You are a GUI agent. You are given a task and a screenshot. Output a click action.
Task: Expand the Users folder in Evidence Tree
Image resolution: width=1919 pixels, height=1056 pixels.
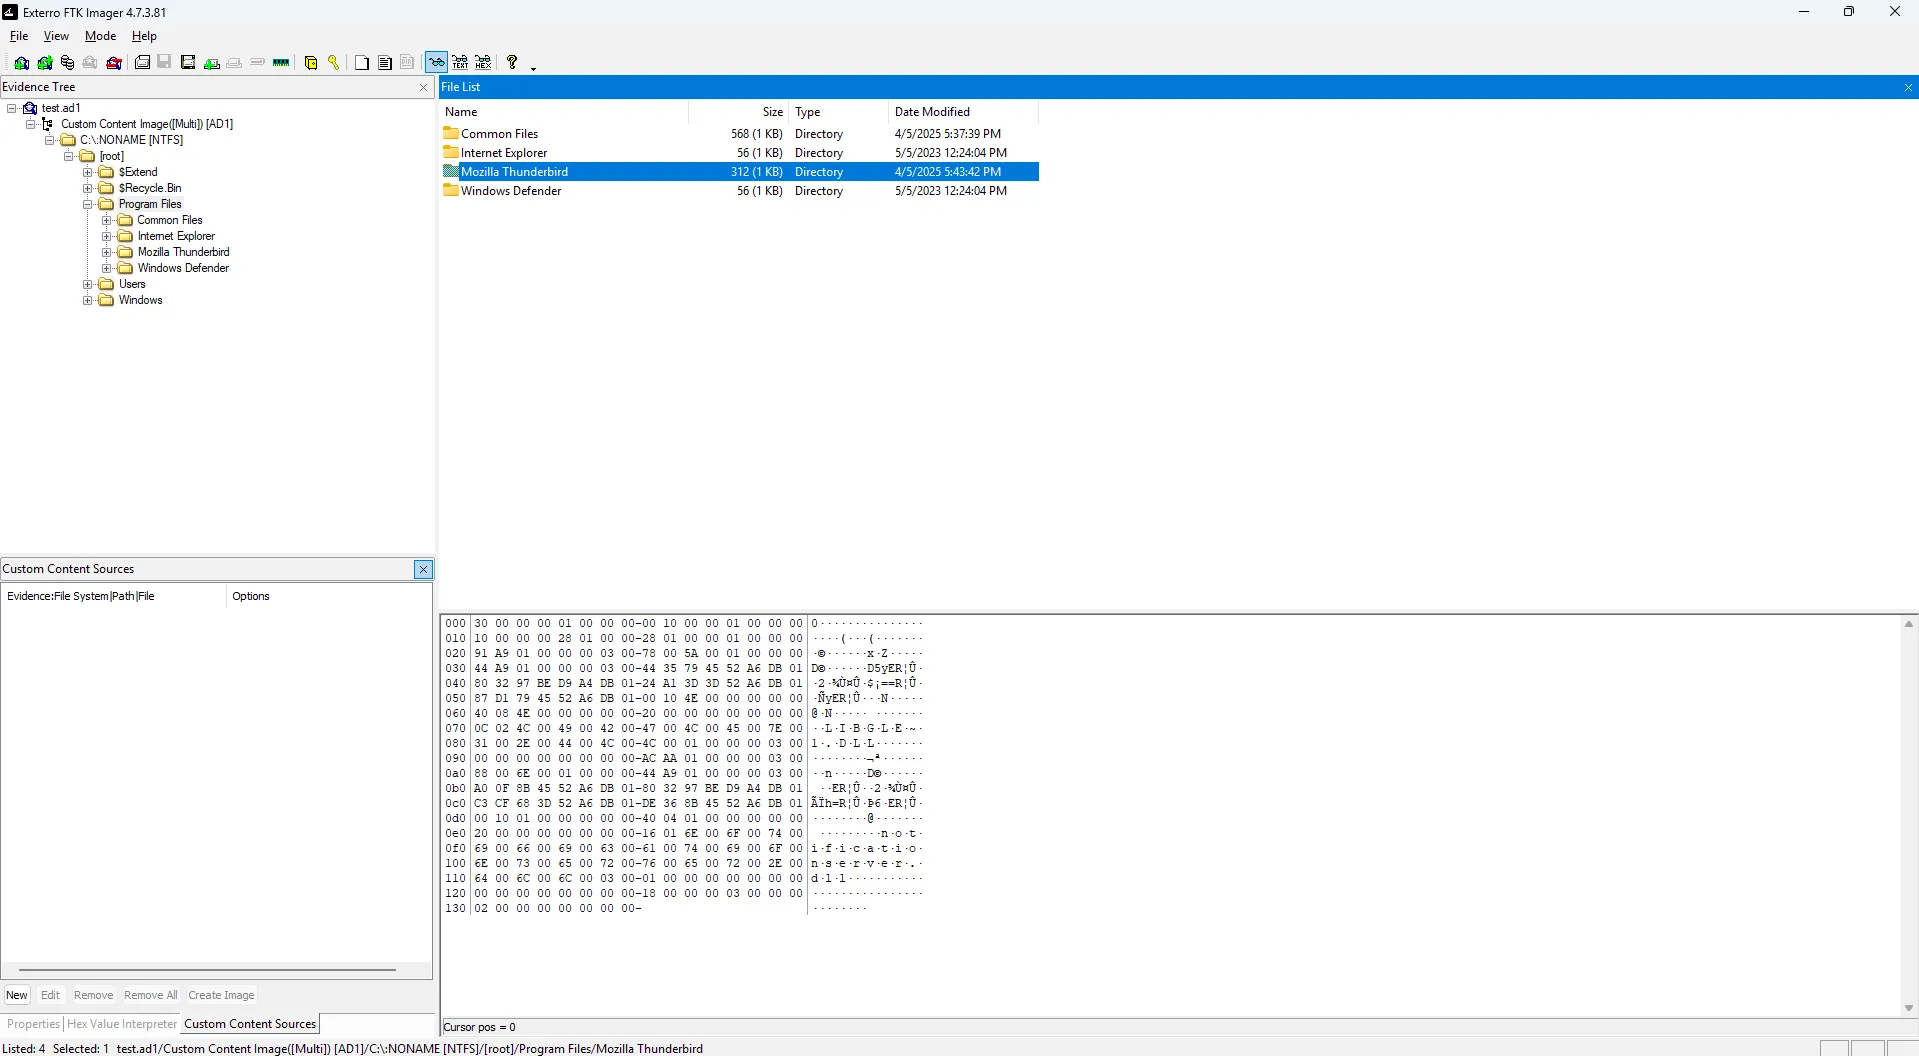tap(88, 284)
